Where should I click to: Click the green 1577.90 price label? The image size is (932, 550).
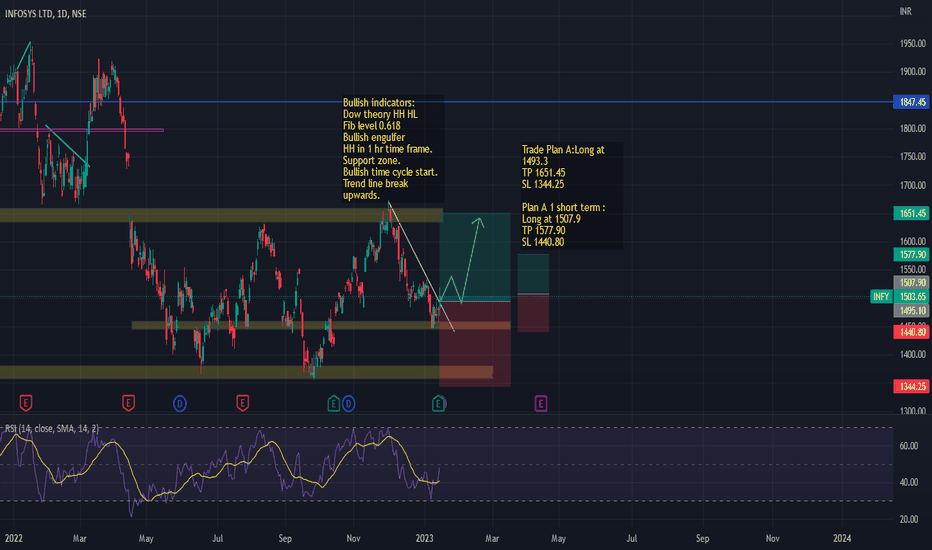coord(912,254)
